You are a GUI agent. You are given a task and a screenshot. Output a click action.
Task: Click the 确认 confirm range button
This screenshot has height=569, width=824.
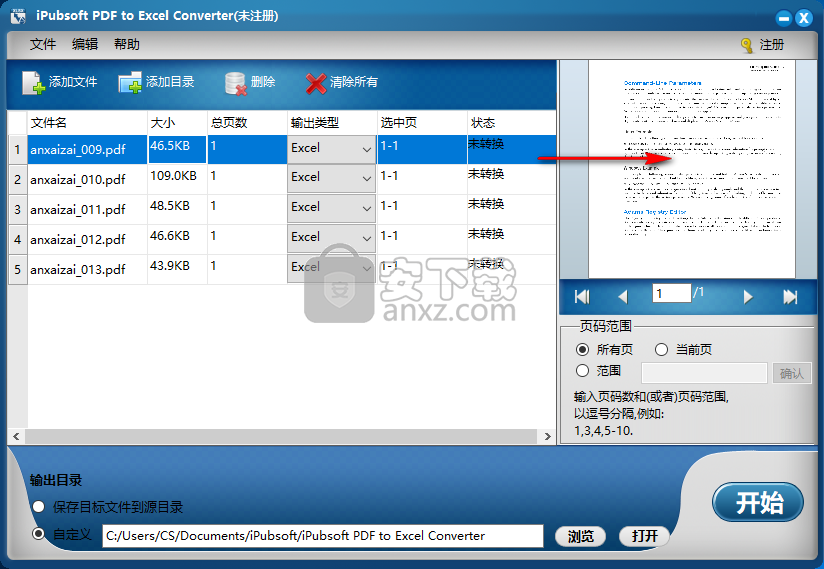[x=792, y=373]
